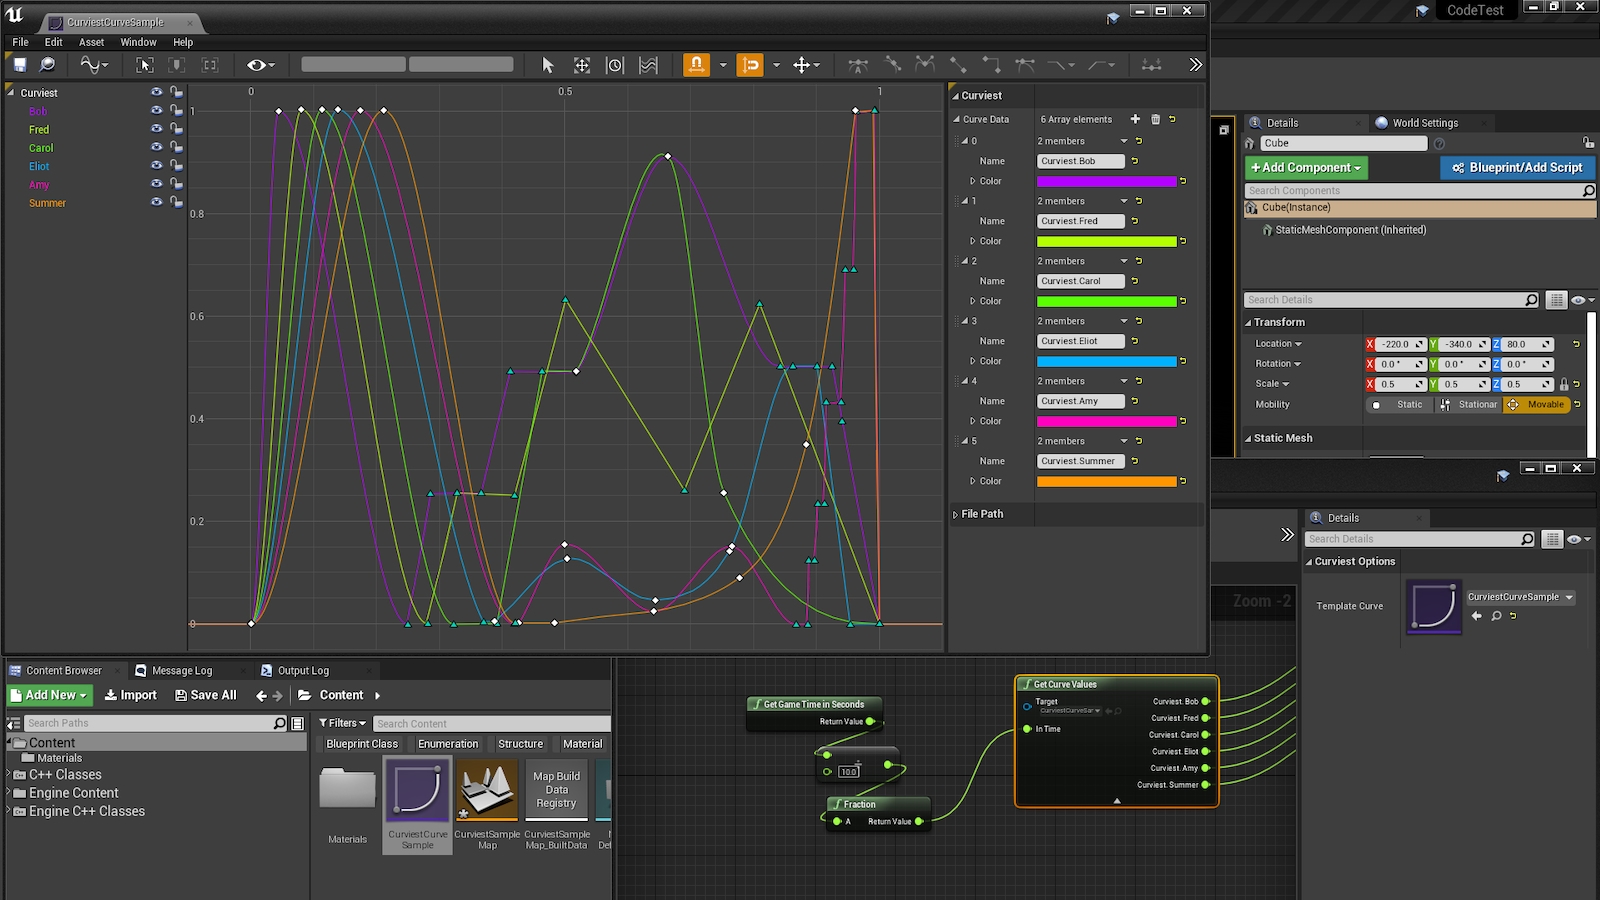Collapse the Curviest curve group in the tree
The width and height of the screenshot is (1600, 900).
[x=11, y=92]
